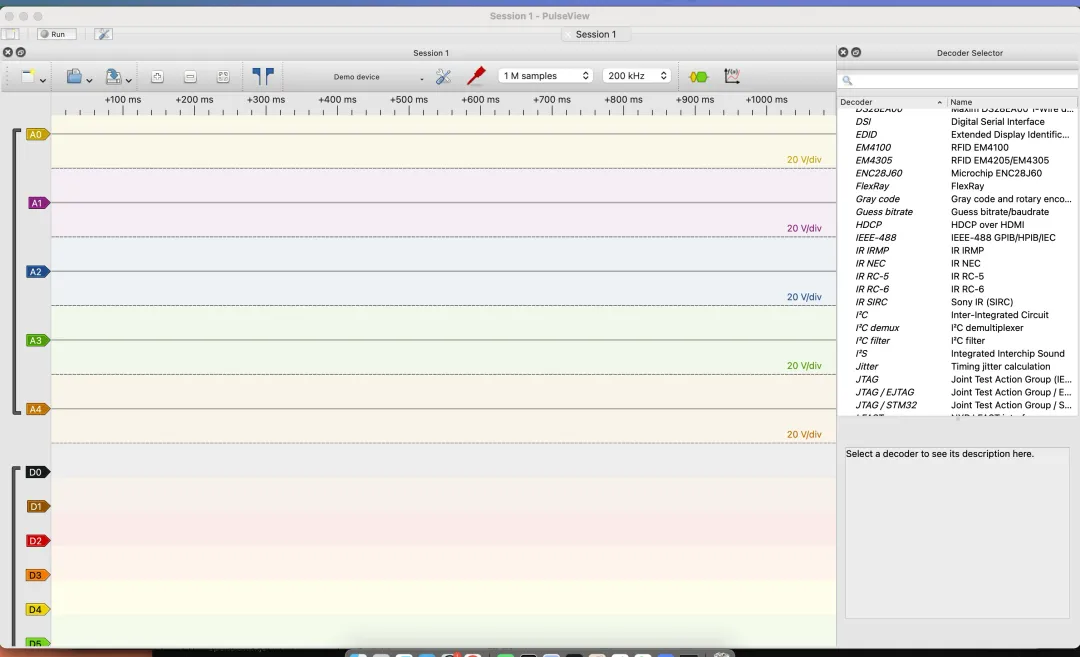Select the A4 analog channel label

[37, 409]
